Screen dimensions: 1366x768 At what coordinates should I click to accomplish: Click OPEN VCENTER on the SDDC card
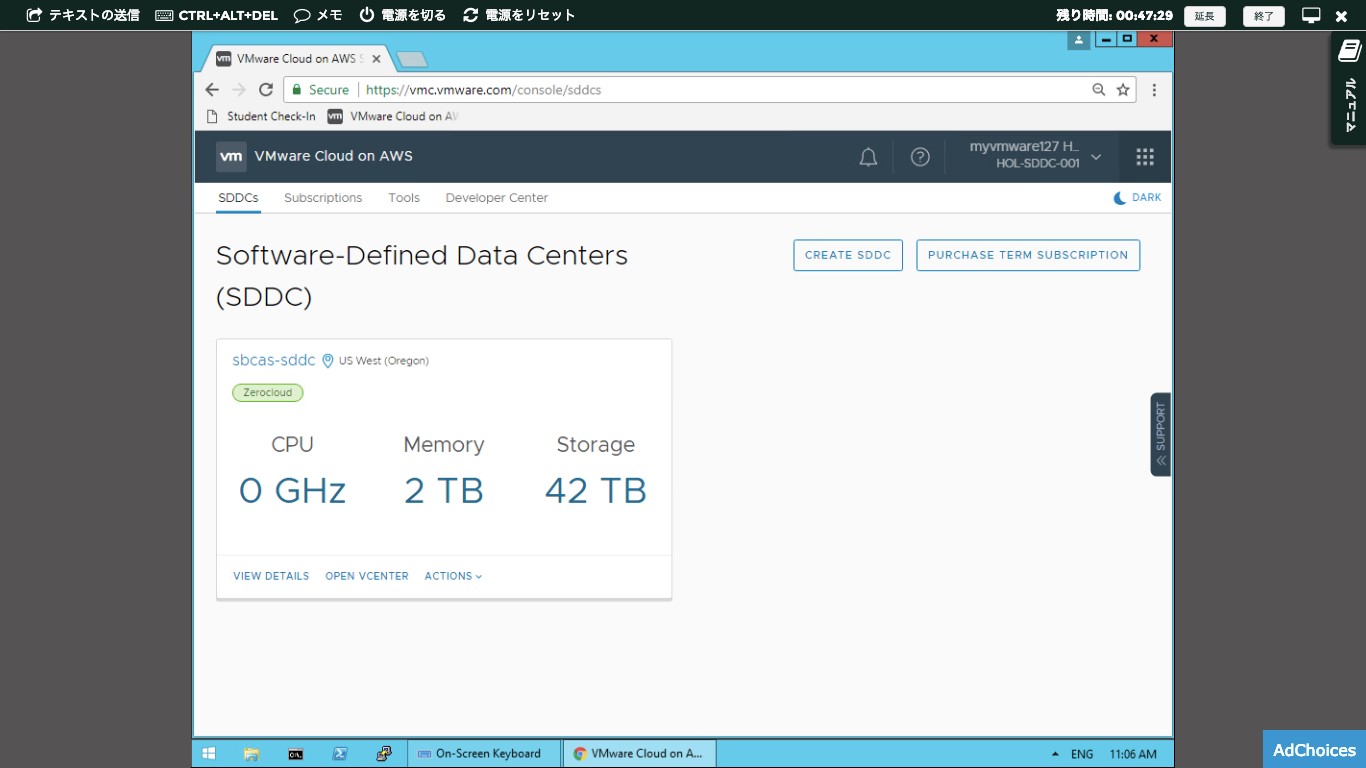(x=367, y=576)
